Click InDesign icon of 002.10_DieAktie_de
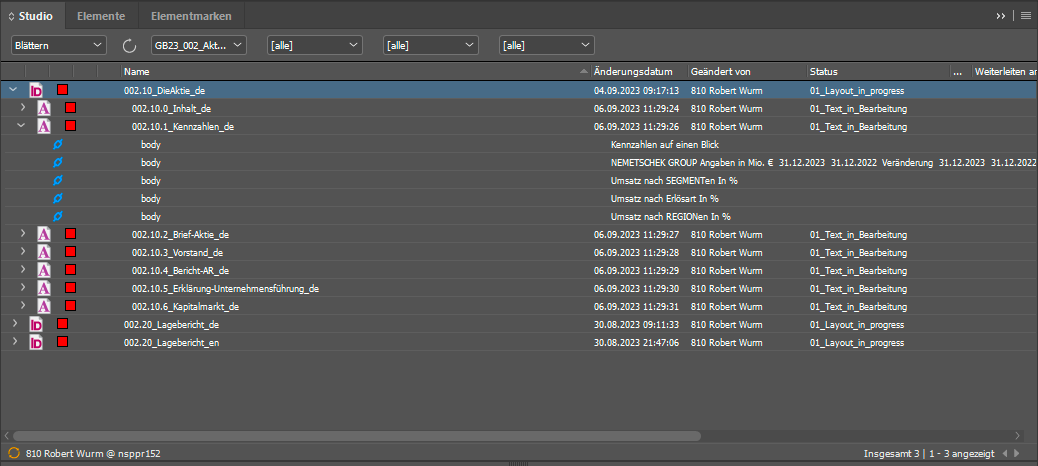The width and height of the screenshot is (1038, 466). click(x=37, y=91)
